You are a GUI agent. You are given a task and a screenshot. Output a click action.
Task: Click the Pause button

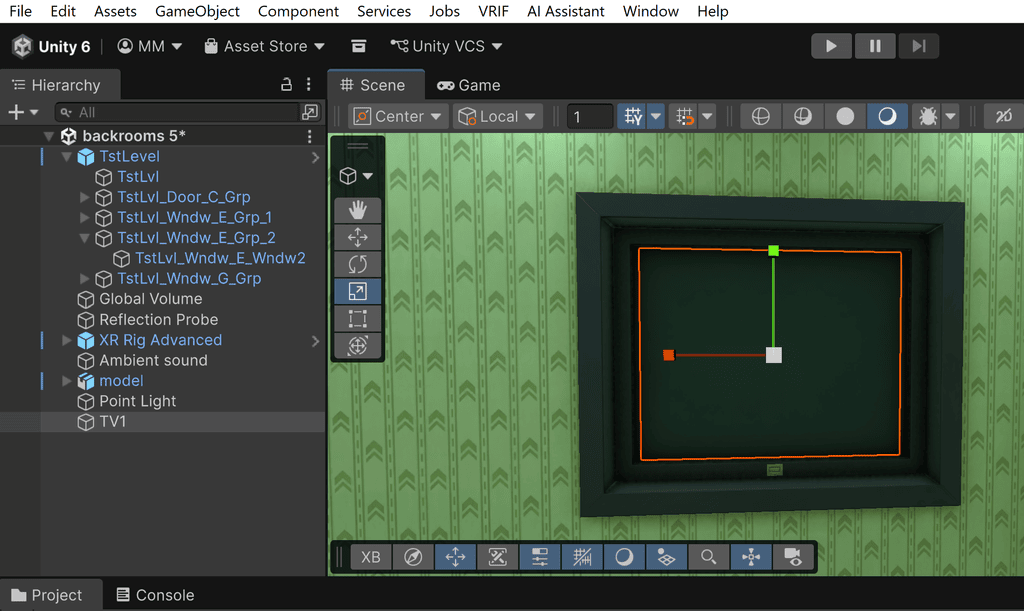(x=875, y=46)
